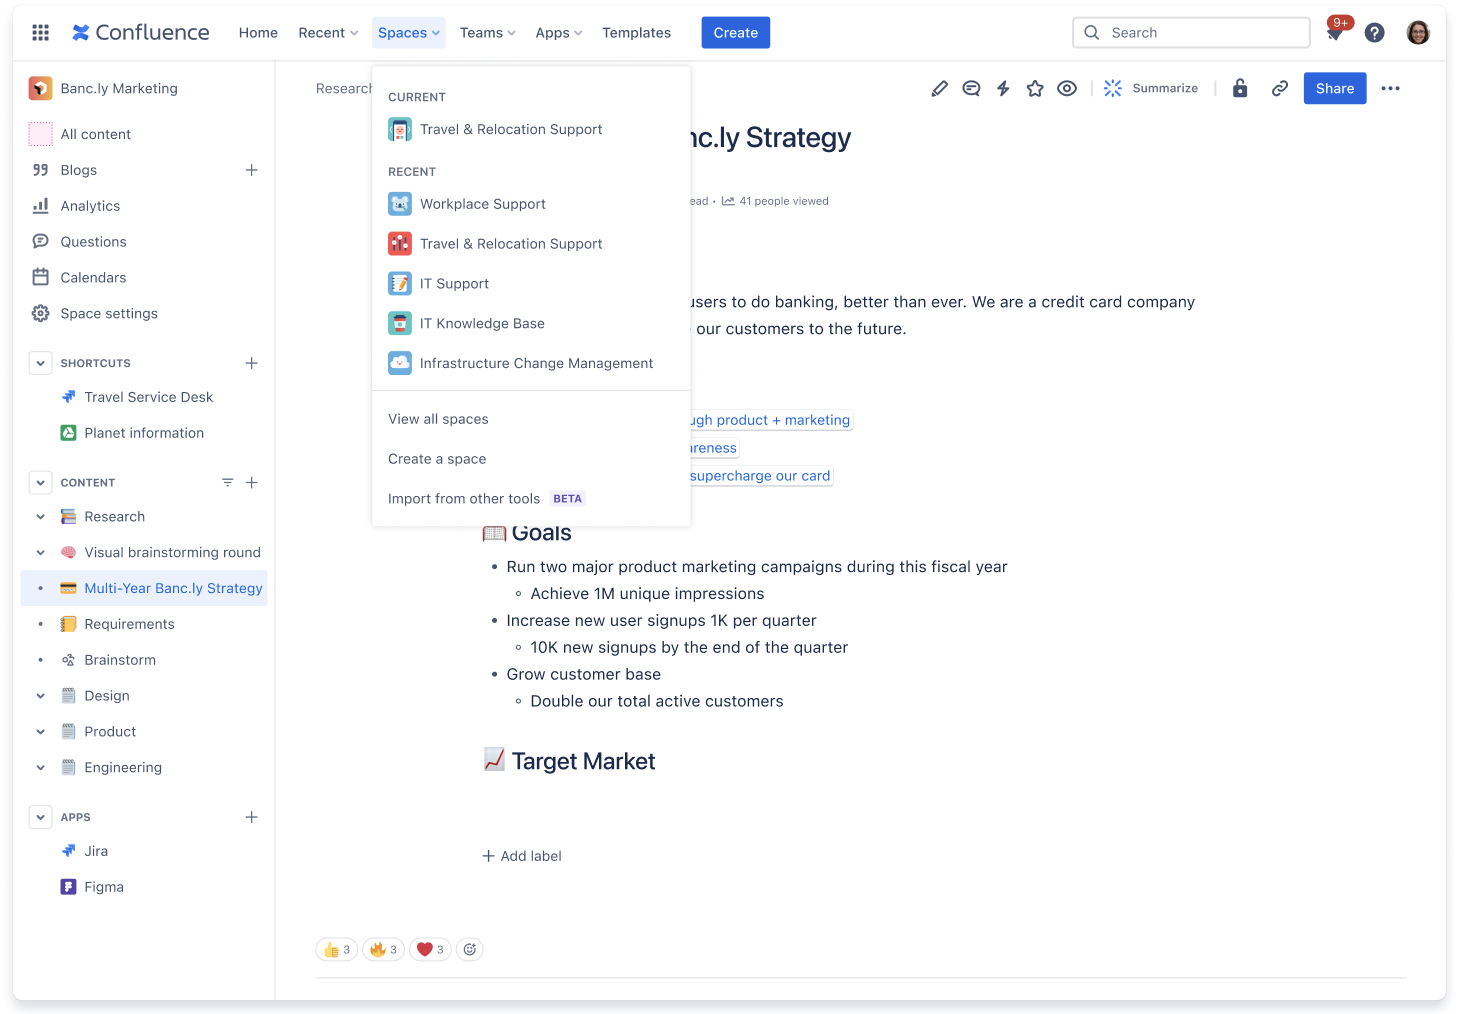Image resolution: width=1460 pixels, height=1014 pixels.
Task: Star this page as favorite
Action: click(x=1035, y=88)
